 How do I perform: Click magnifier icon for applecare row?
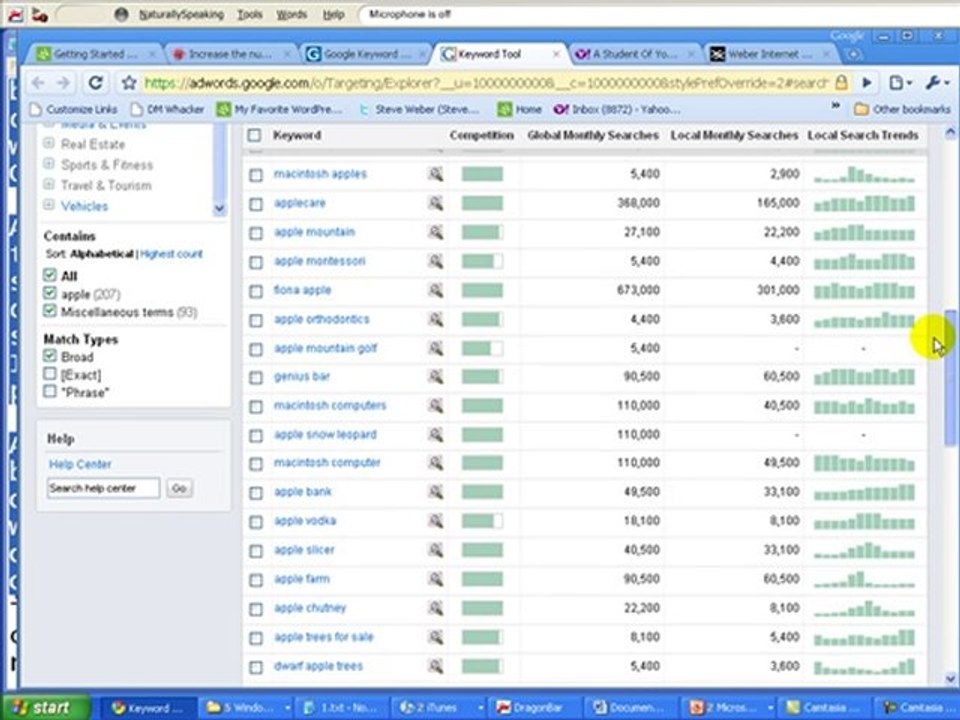coord(435,203)
